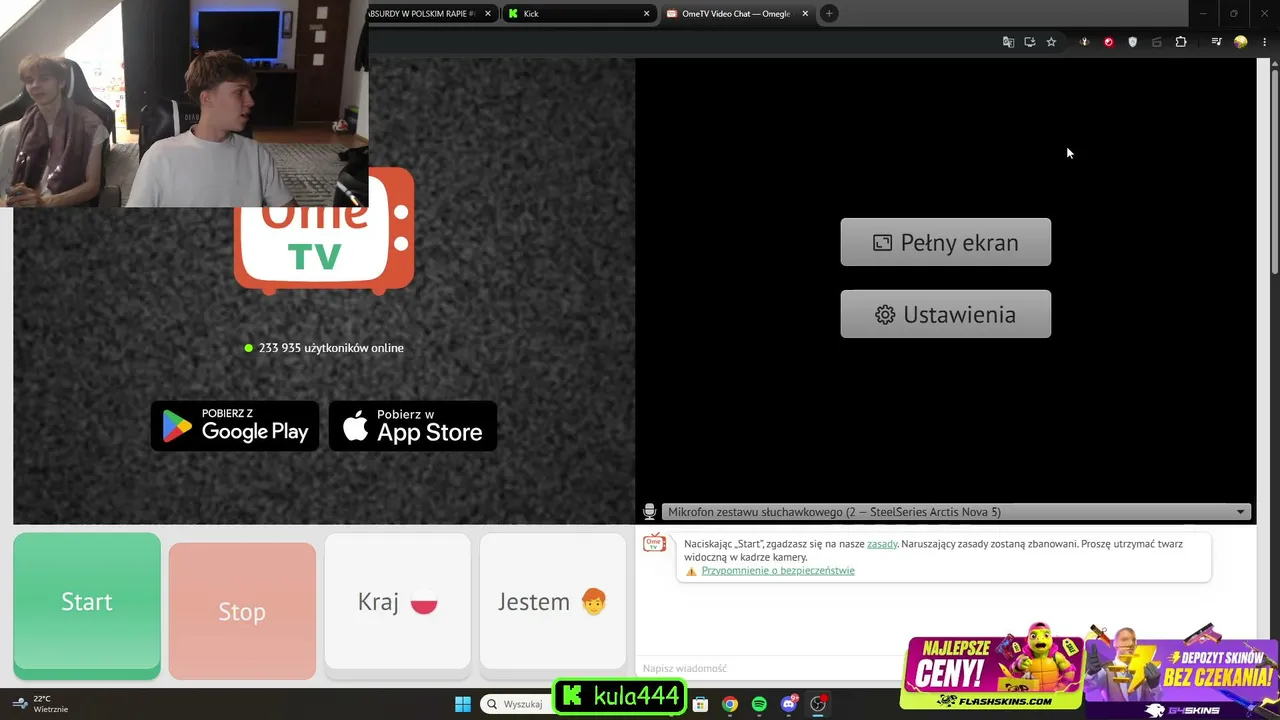The height and width of the screenshot is (720, 1280).
Task: Bookmark this page with the star icon
Action: click(x=1051, y=42)
